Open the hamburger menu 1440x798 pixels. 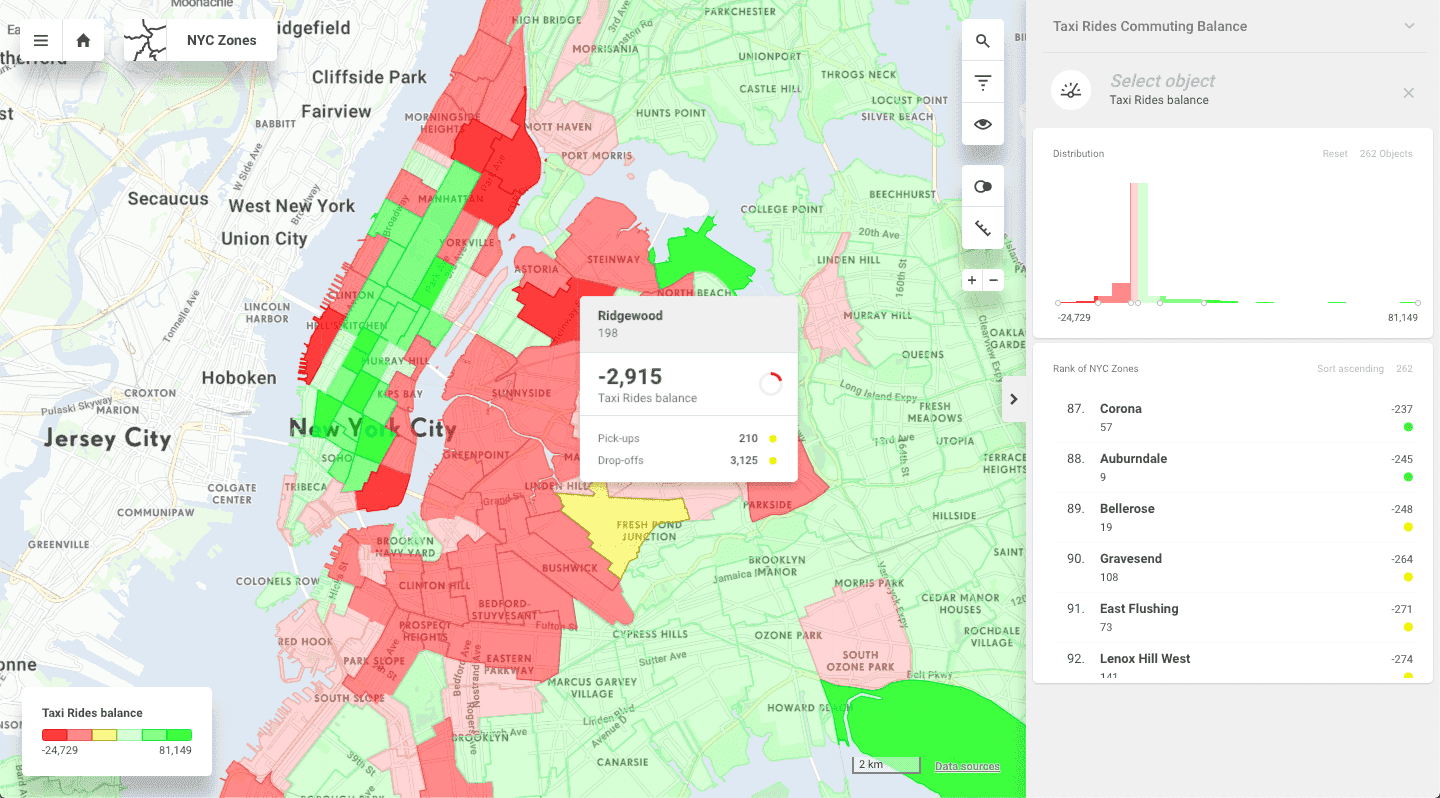point(41,40)
